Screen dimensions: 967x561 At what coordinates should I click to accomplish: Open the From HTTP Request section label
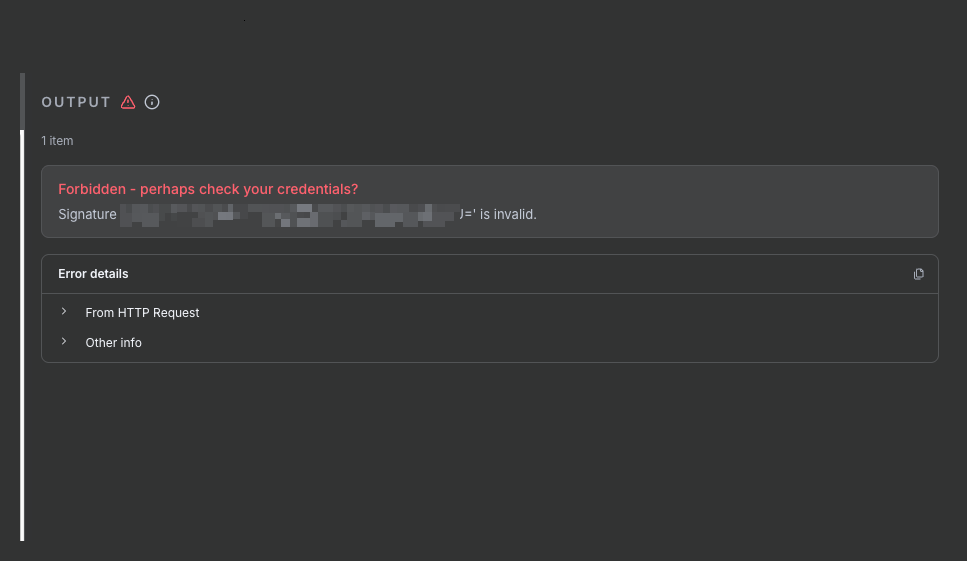[x=142, y=313]
